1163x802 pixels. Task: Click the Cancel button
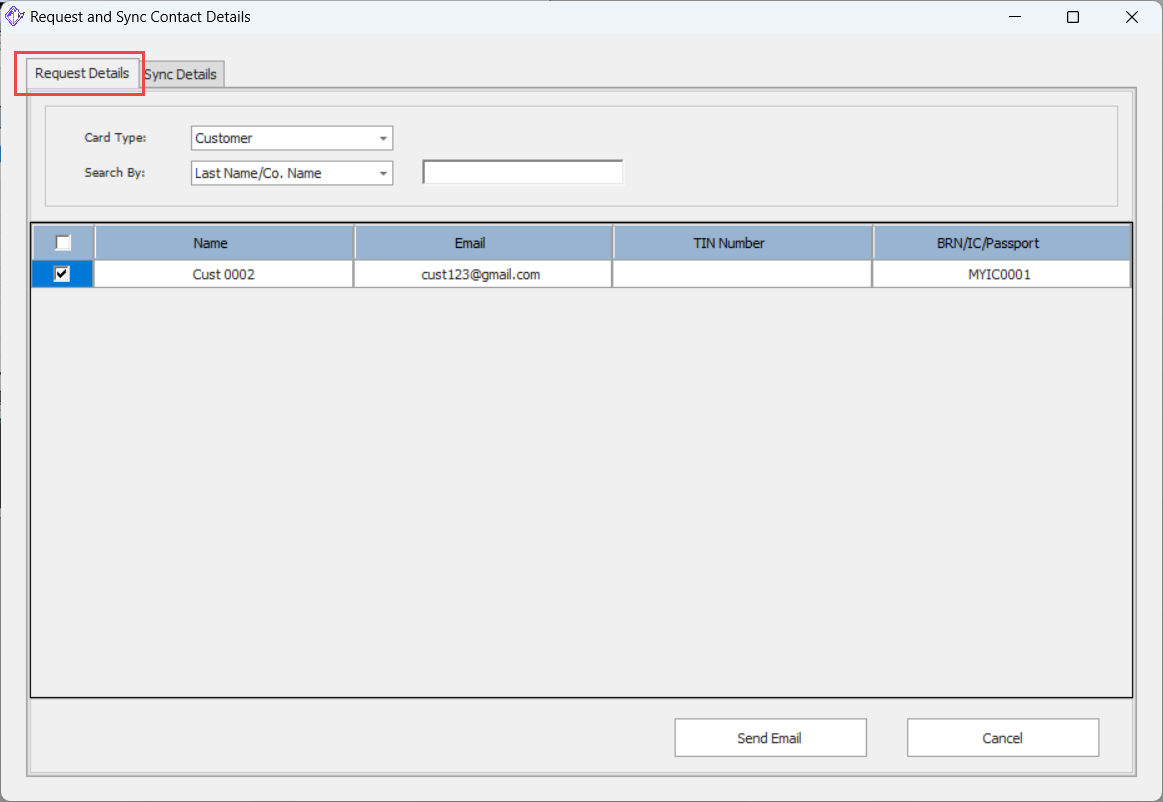1002,738
